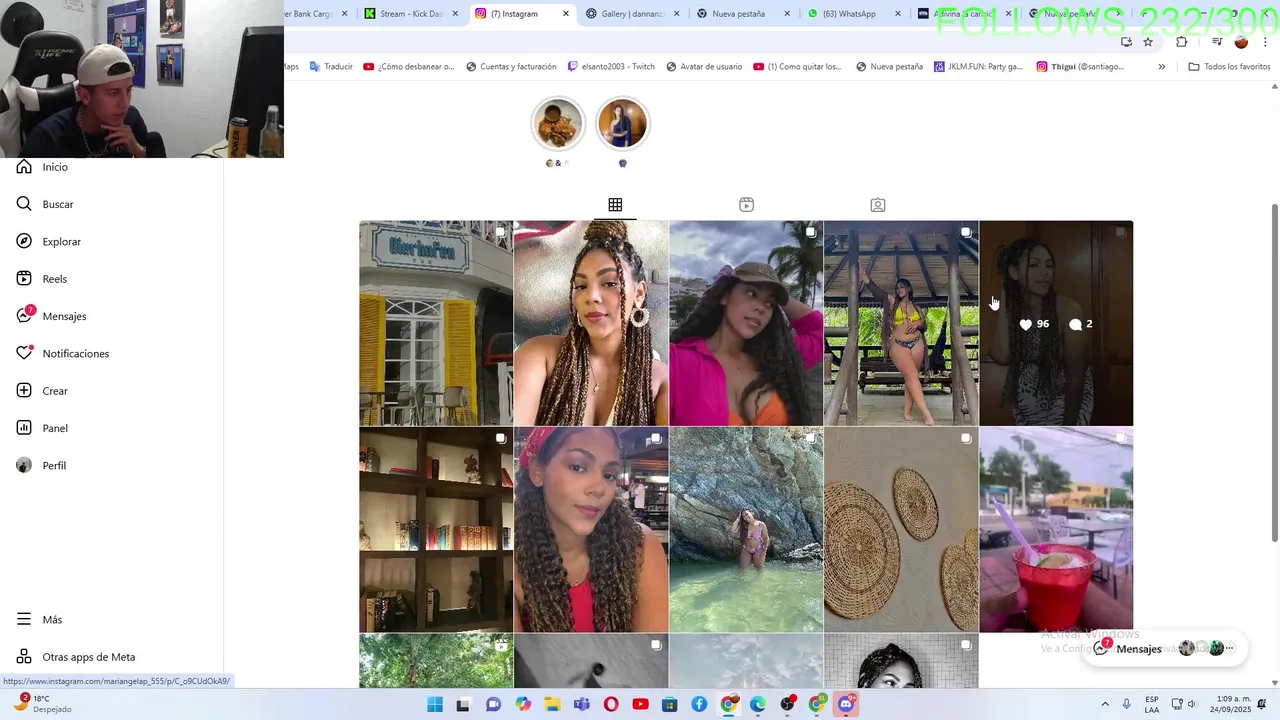The height and width of the screenshot is (720, 1280).
Task: Open Chrome three-dot menu
Action: [x=1265, y=42]
